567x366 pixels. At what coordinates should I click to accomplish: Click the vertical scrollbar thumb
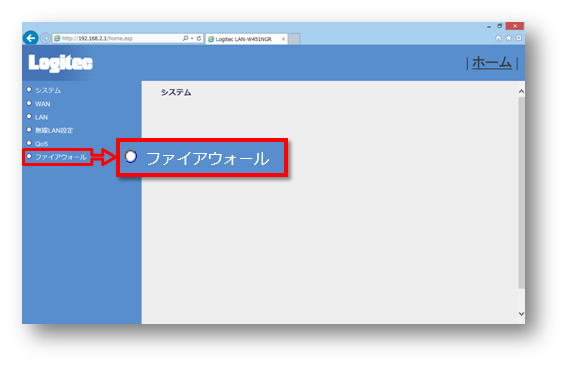coord(521,193)
